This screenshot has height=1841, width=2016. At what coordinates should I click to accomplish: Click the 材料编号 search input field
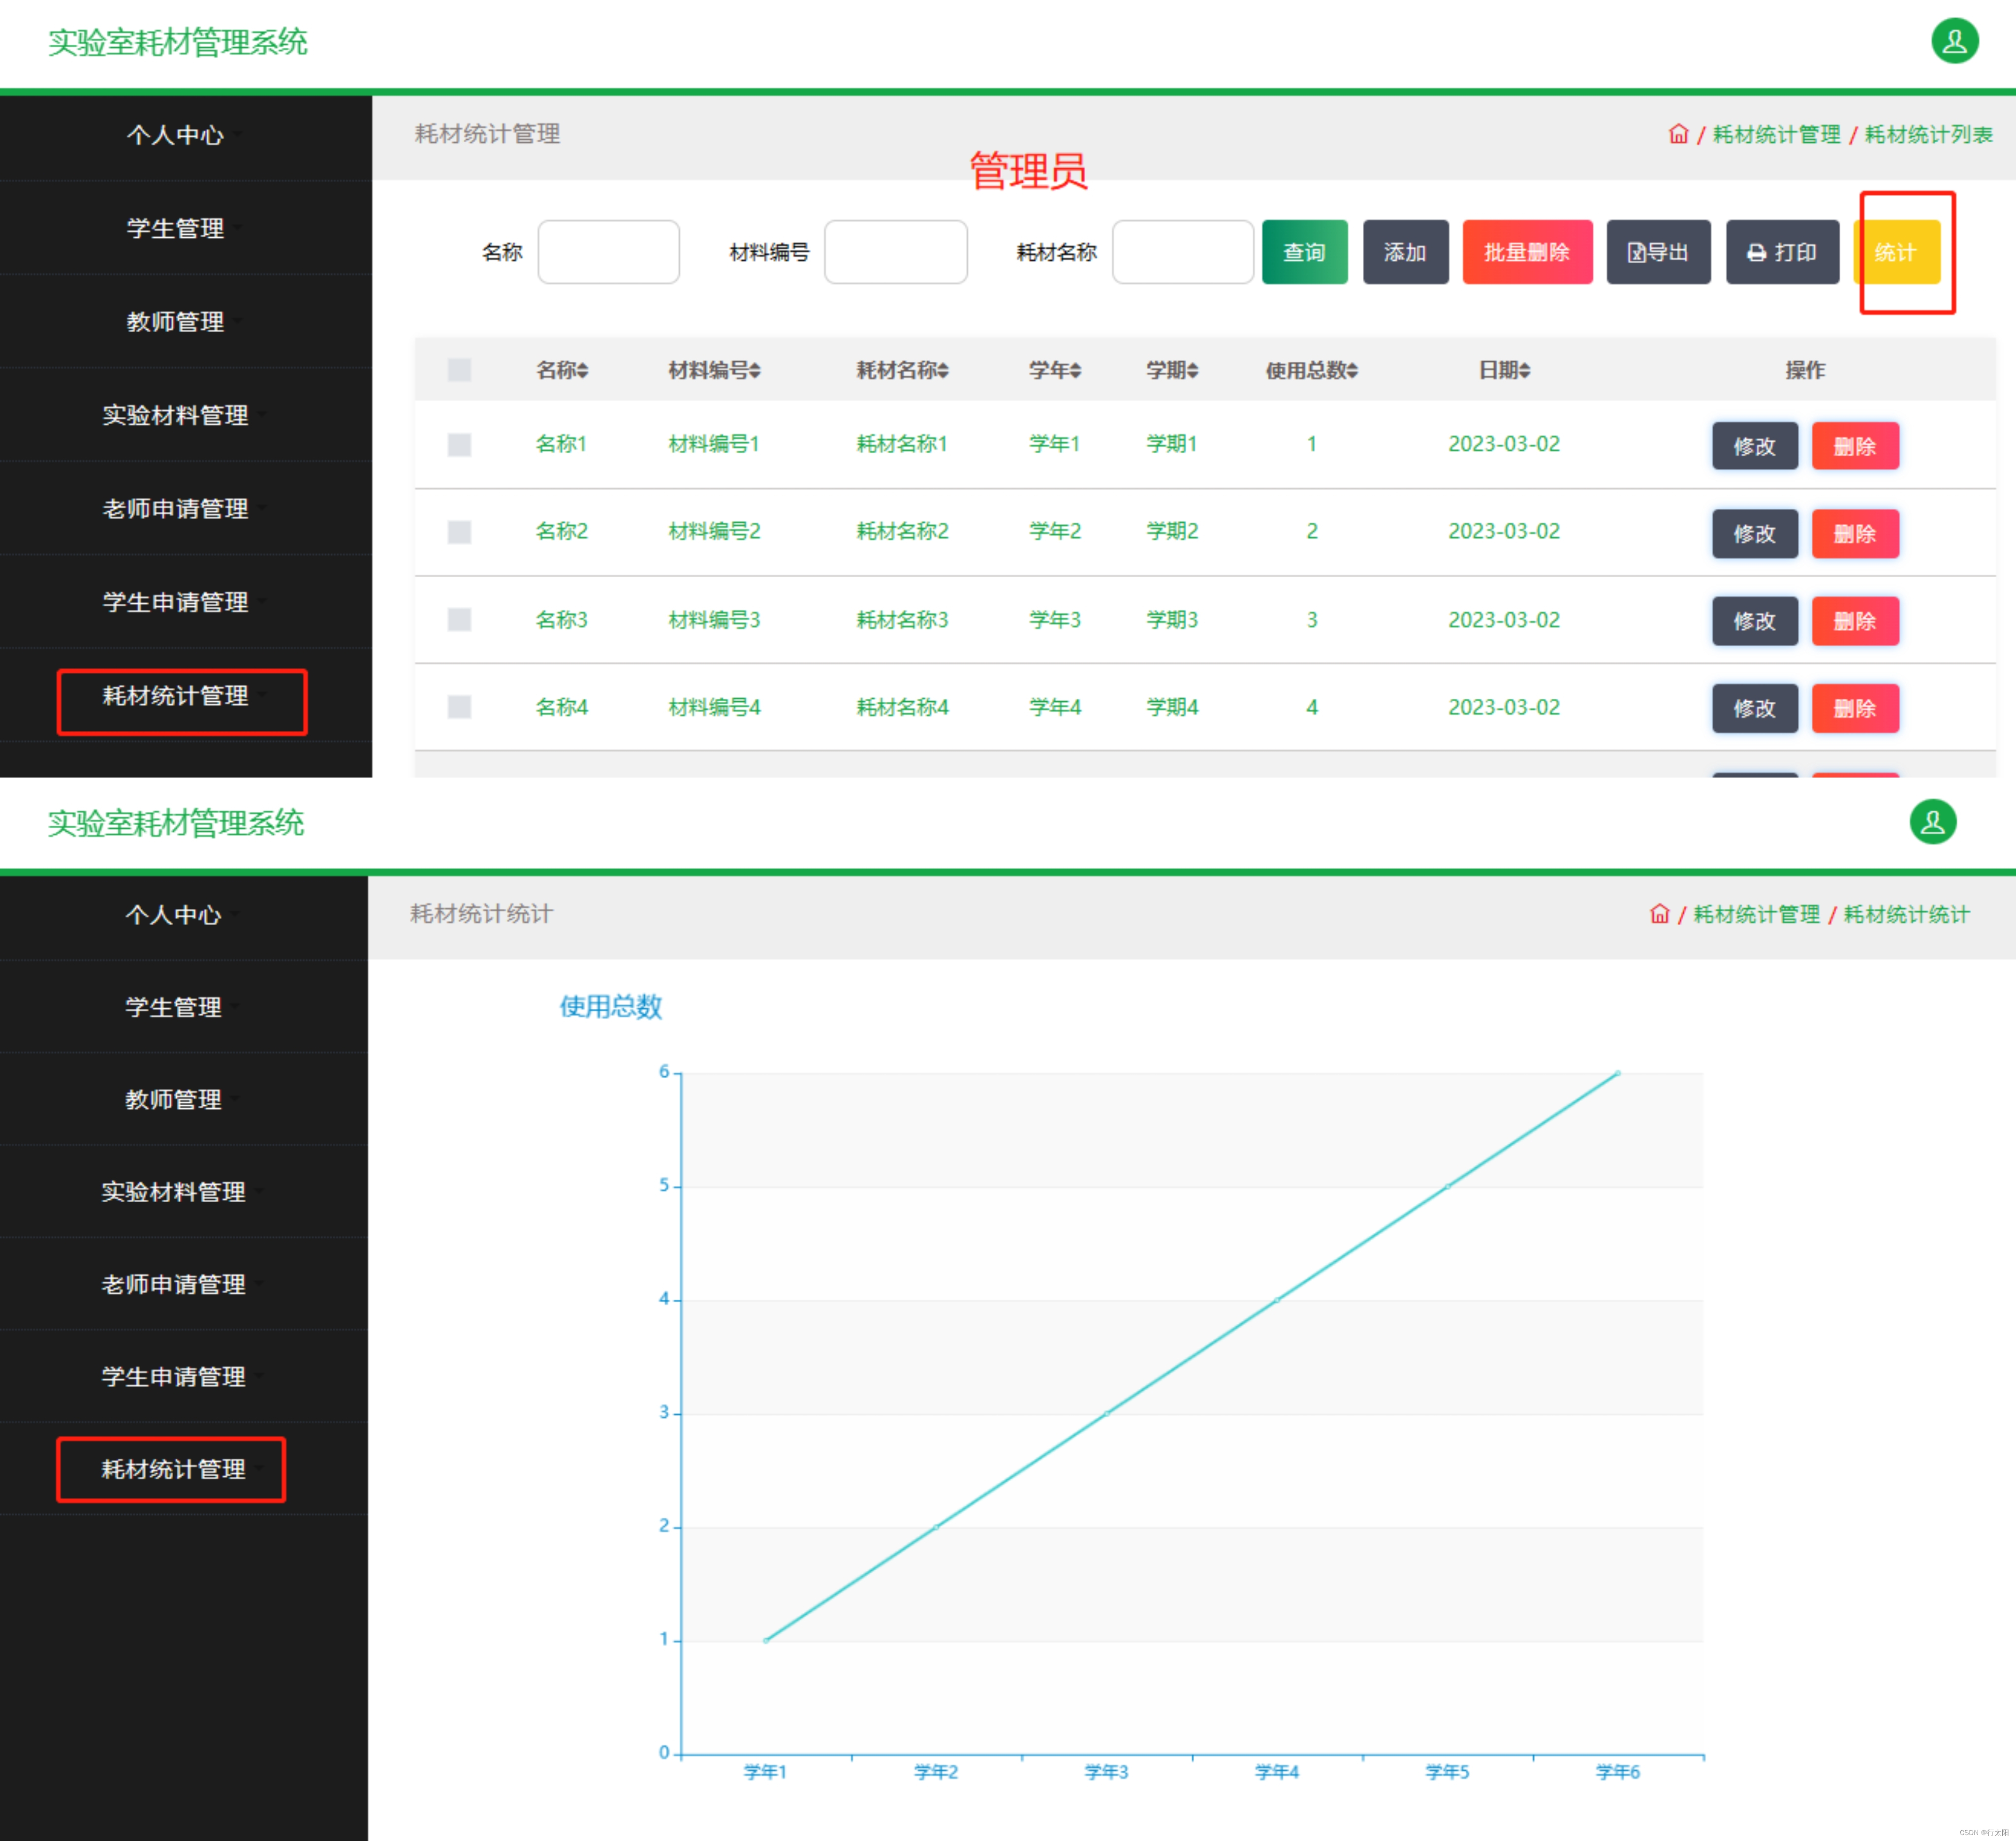click(x=895, y=252)
